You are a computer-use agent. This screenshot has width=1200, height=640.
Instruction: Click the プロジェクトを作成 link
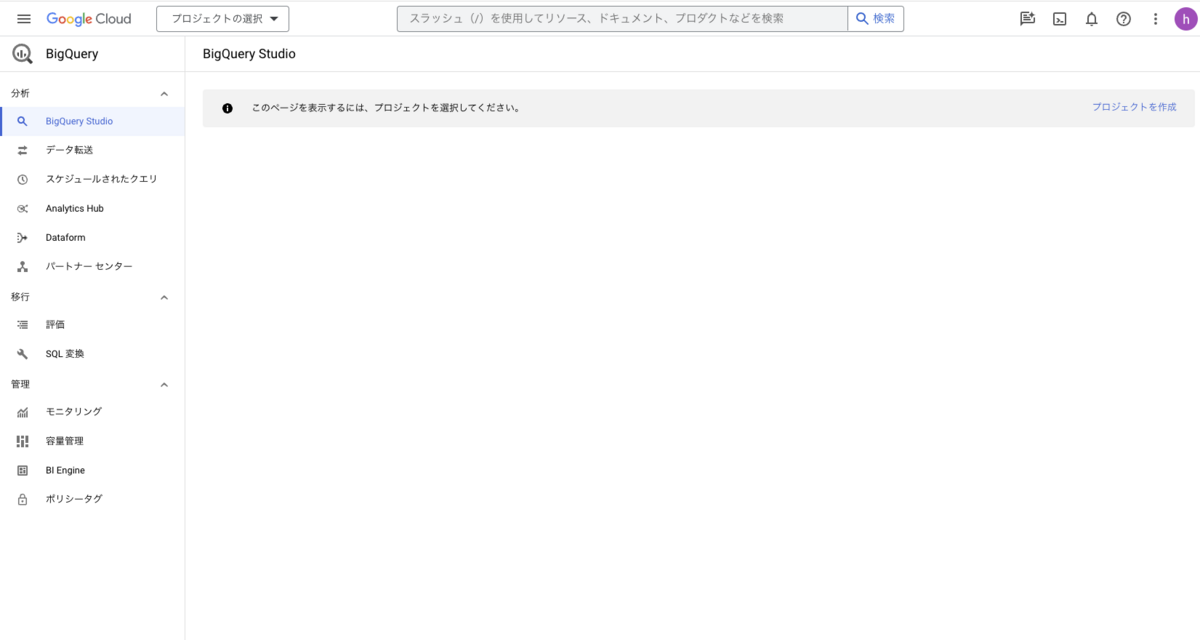[x=1134, y=107]
